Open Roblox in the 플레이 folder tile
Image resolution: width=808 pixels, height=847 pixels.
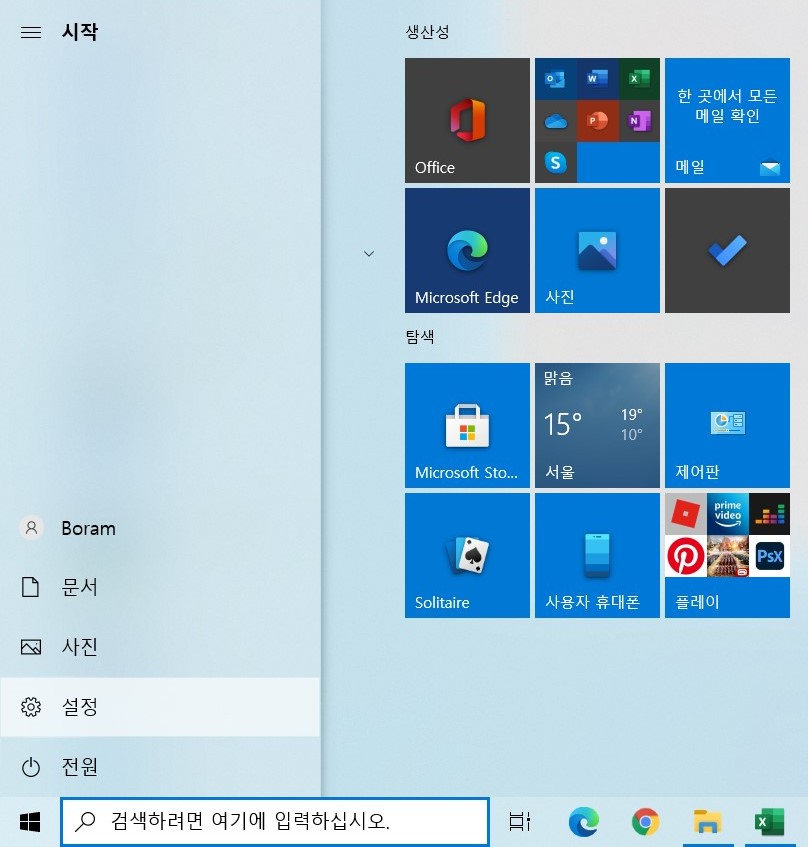click(685, 514)
